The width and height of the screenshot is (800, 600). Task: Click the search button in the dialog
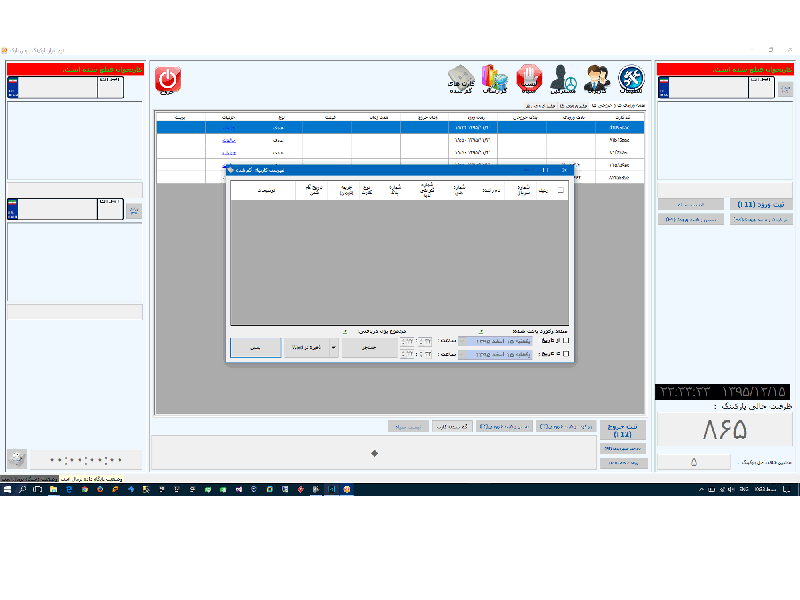[367, 348]
